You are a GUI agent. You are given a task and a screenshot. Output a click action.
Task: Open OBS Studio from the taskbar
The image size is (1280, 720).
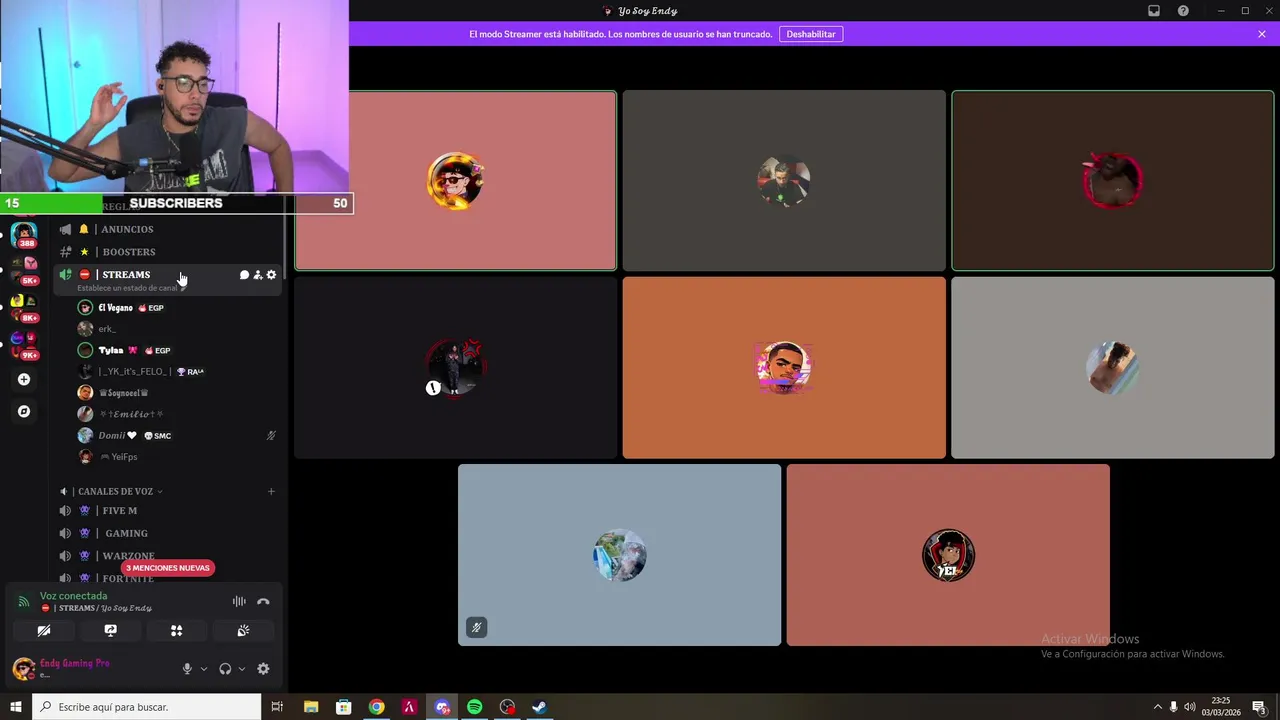click(x=507, y=707)
